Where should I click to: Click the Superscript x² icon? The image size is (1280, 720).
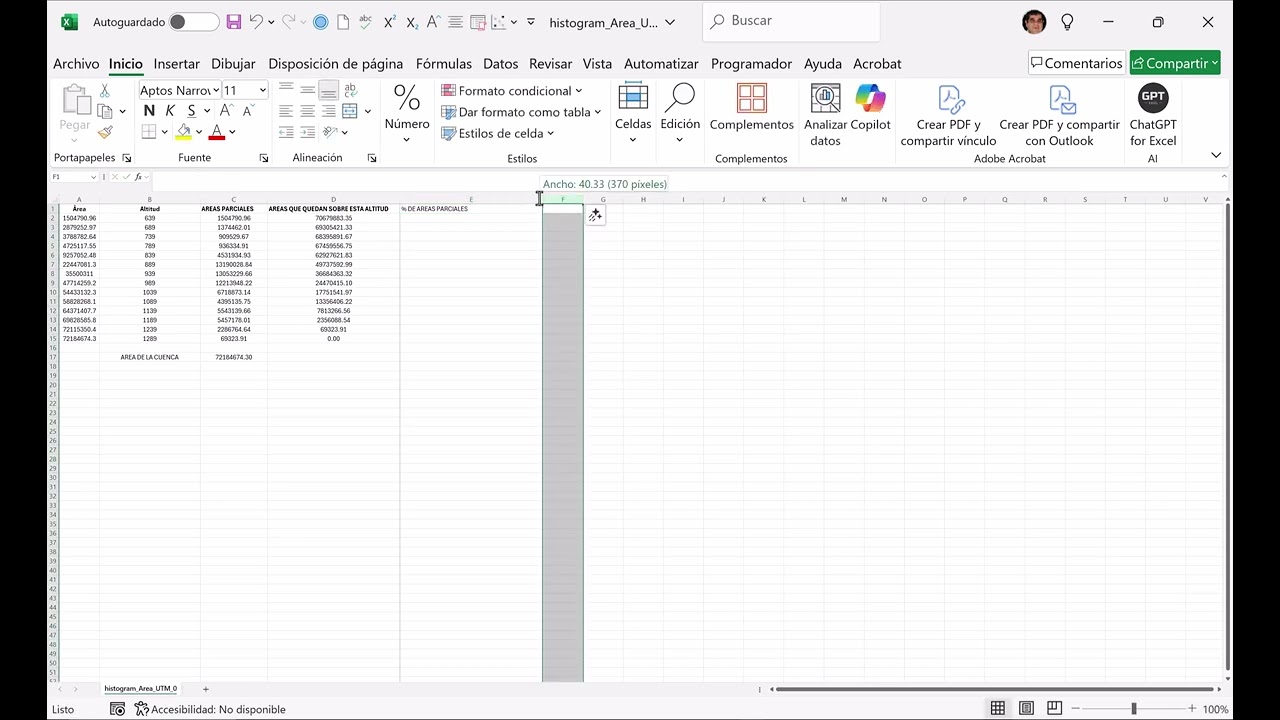(x=389, y=22)
